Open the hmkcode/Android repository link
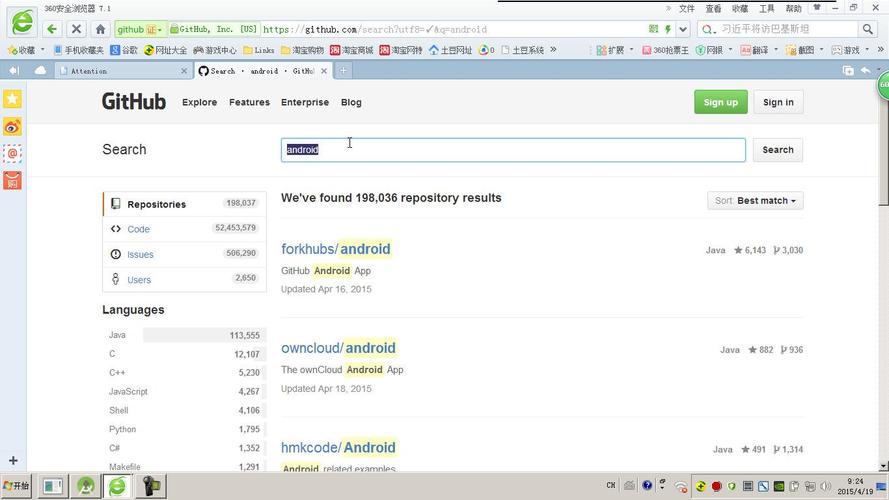889x500 pixels. (x=338, y=447)
